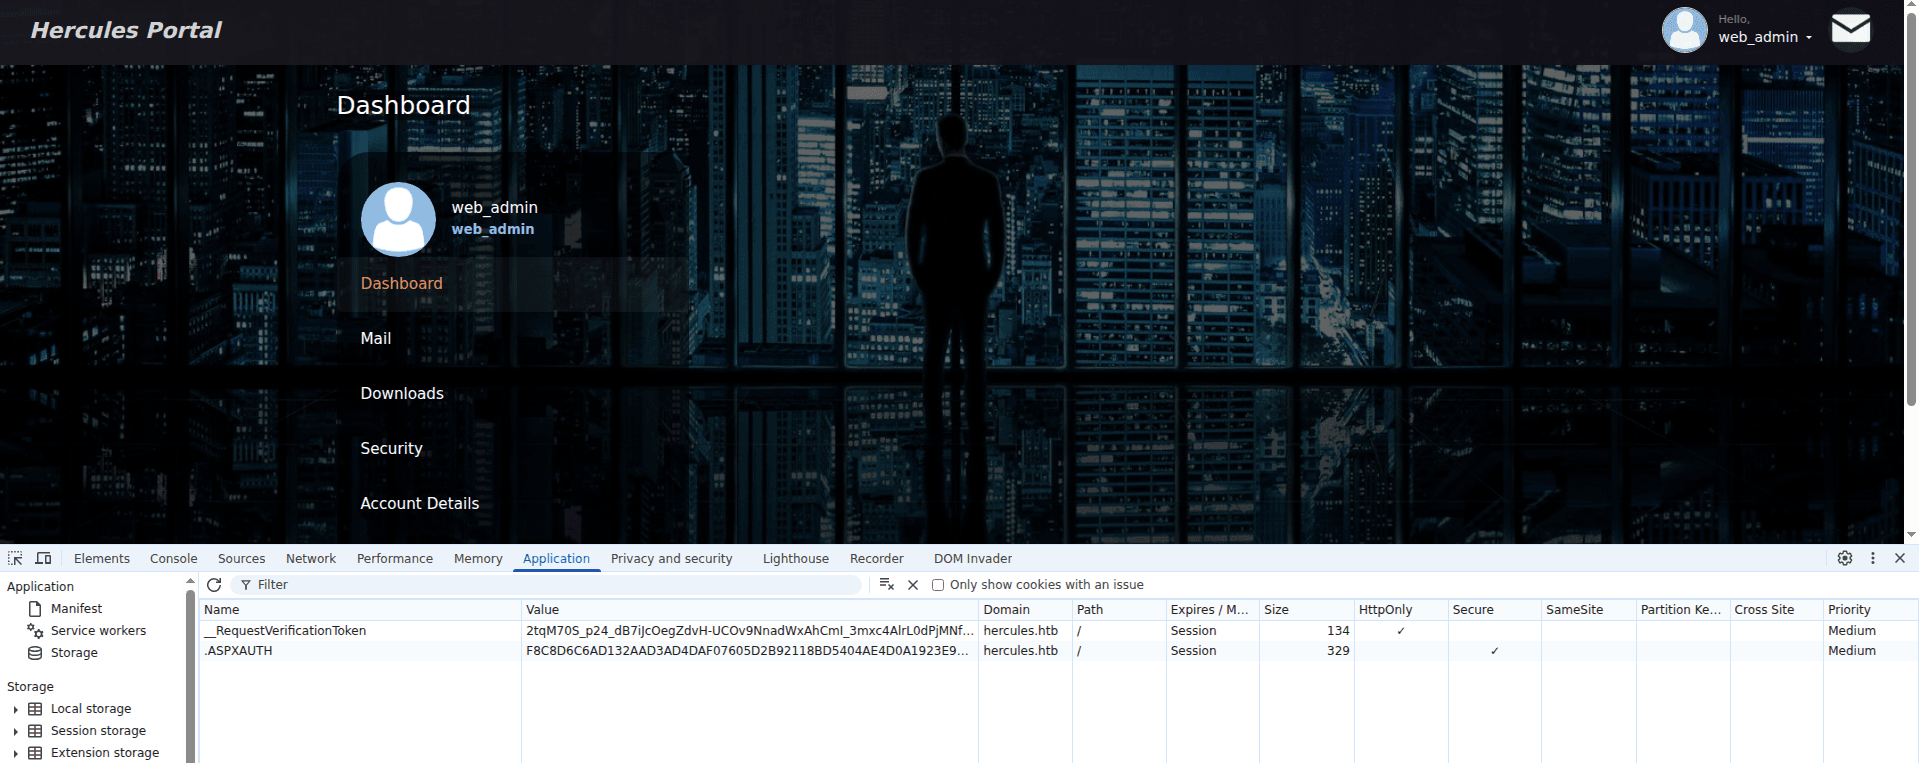Click the header user avatar icon
The height and width of the screenshot is (763, 1919).
(x=1684, y=30)
